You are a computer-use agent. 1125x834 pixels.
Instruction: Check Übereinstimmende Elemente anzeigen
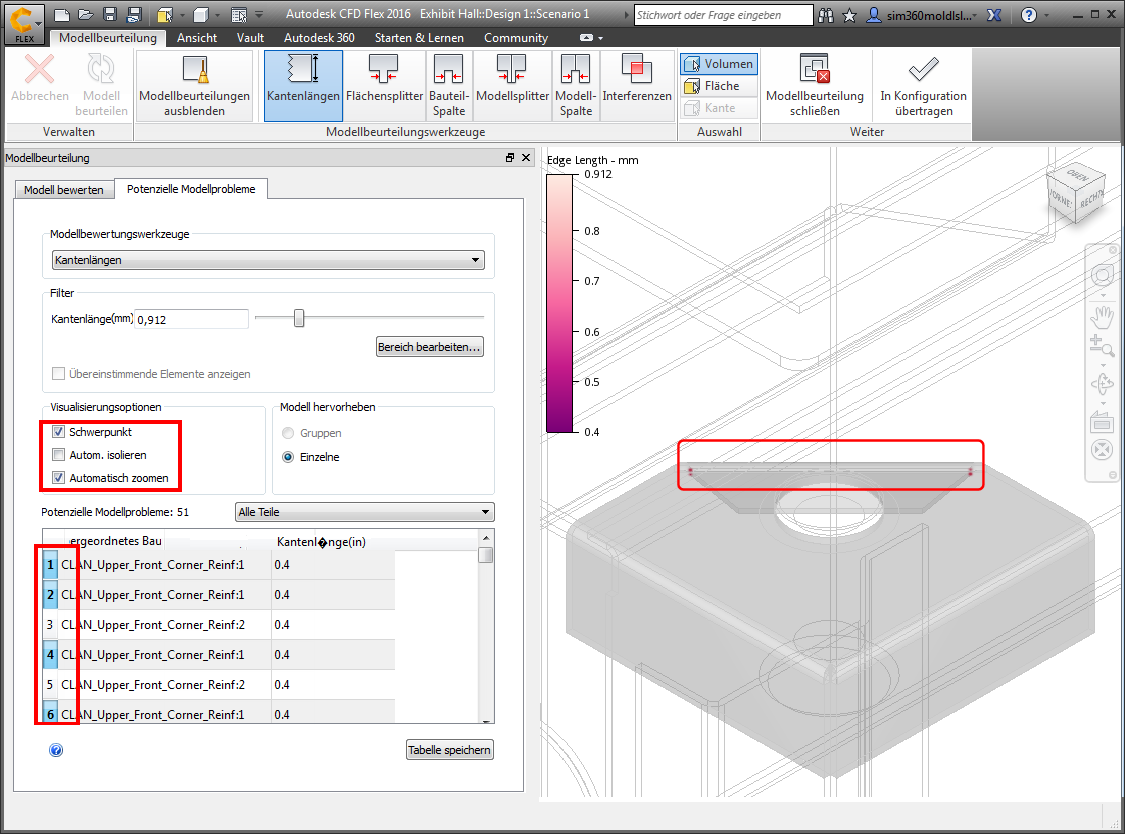59,373
